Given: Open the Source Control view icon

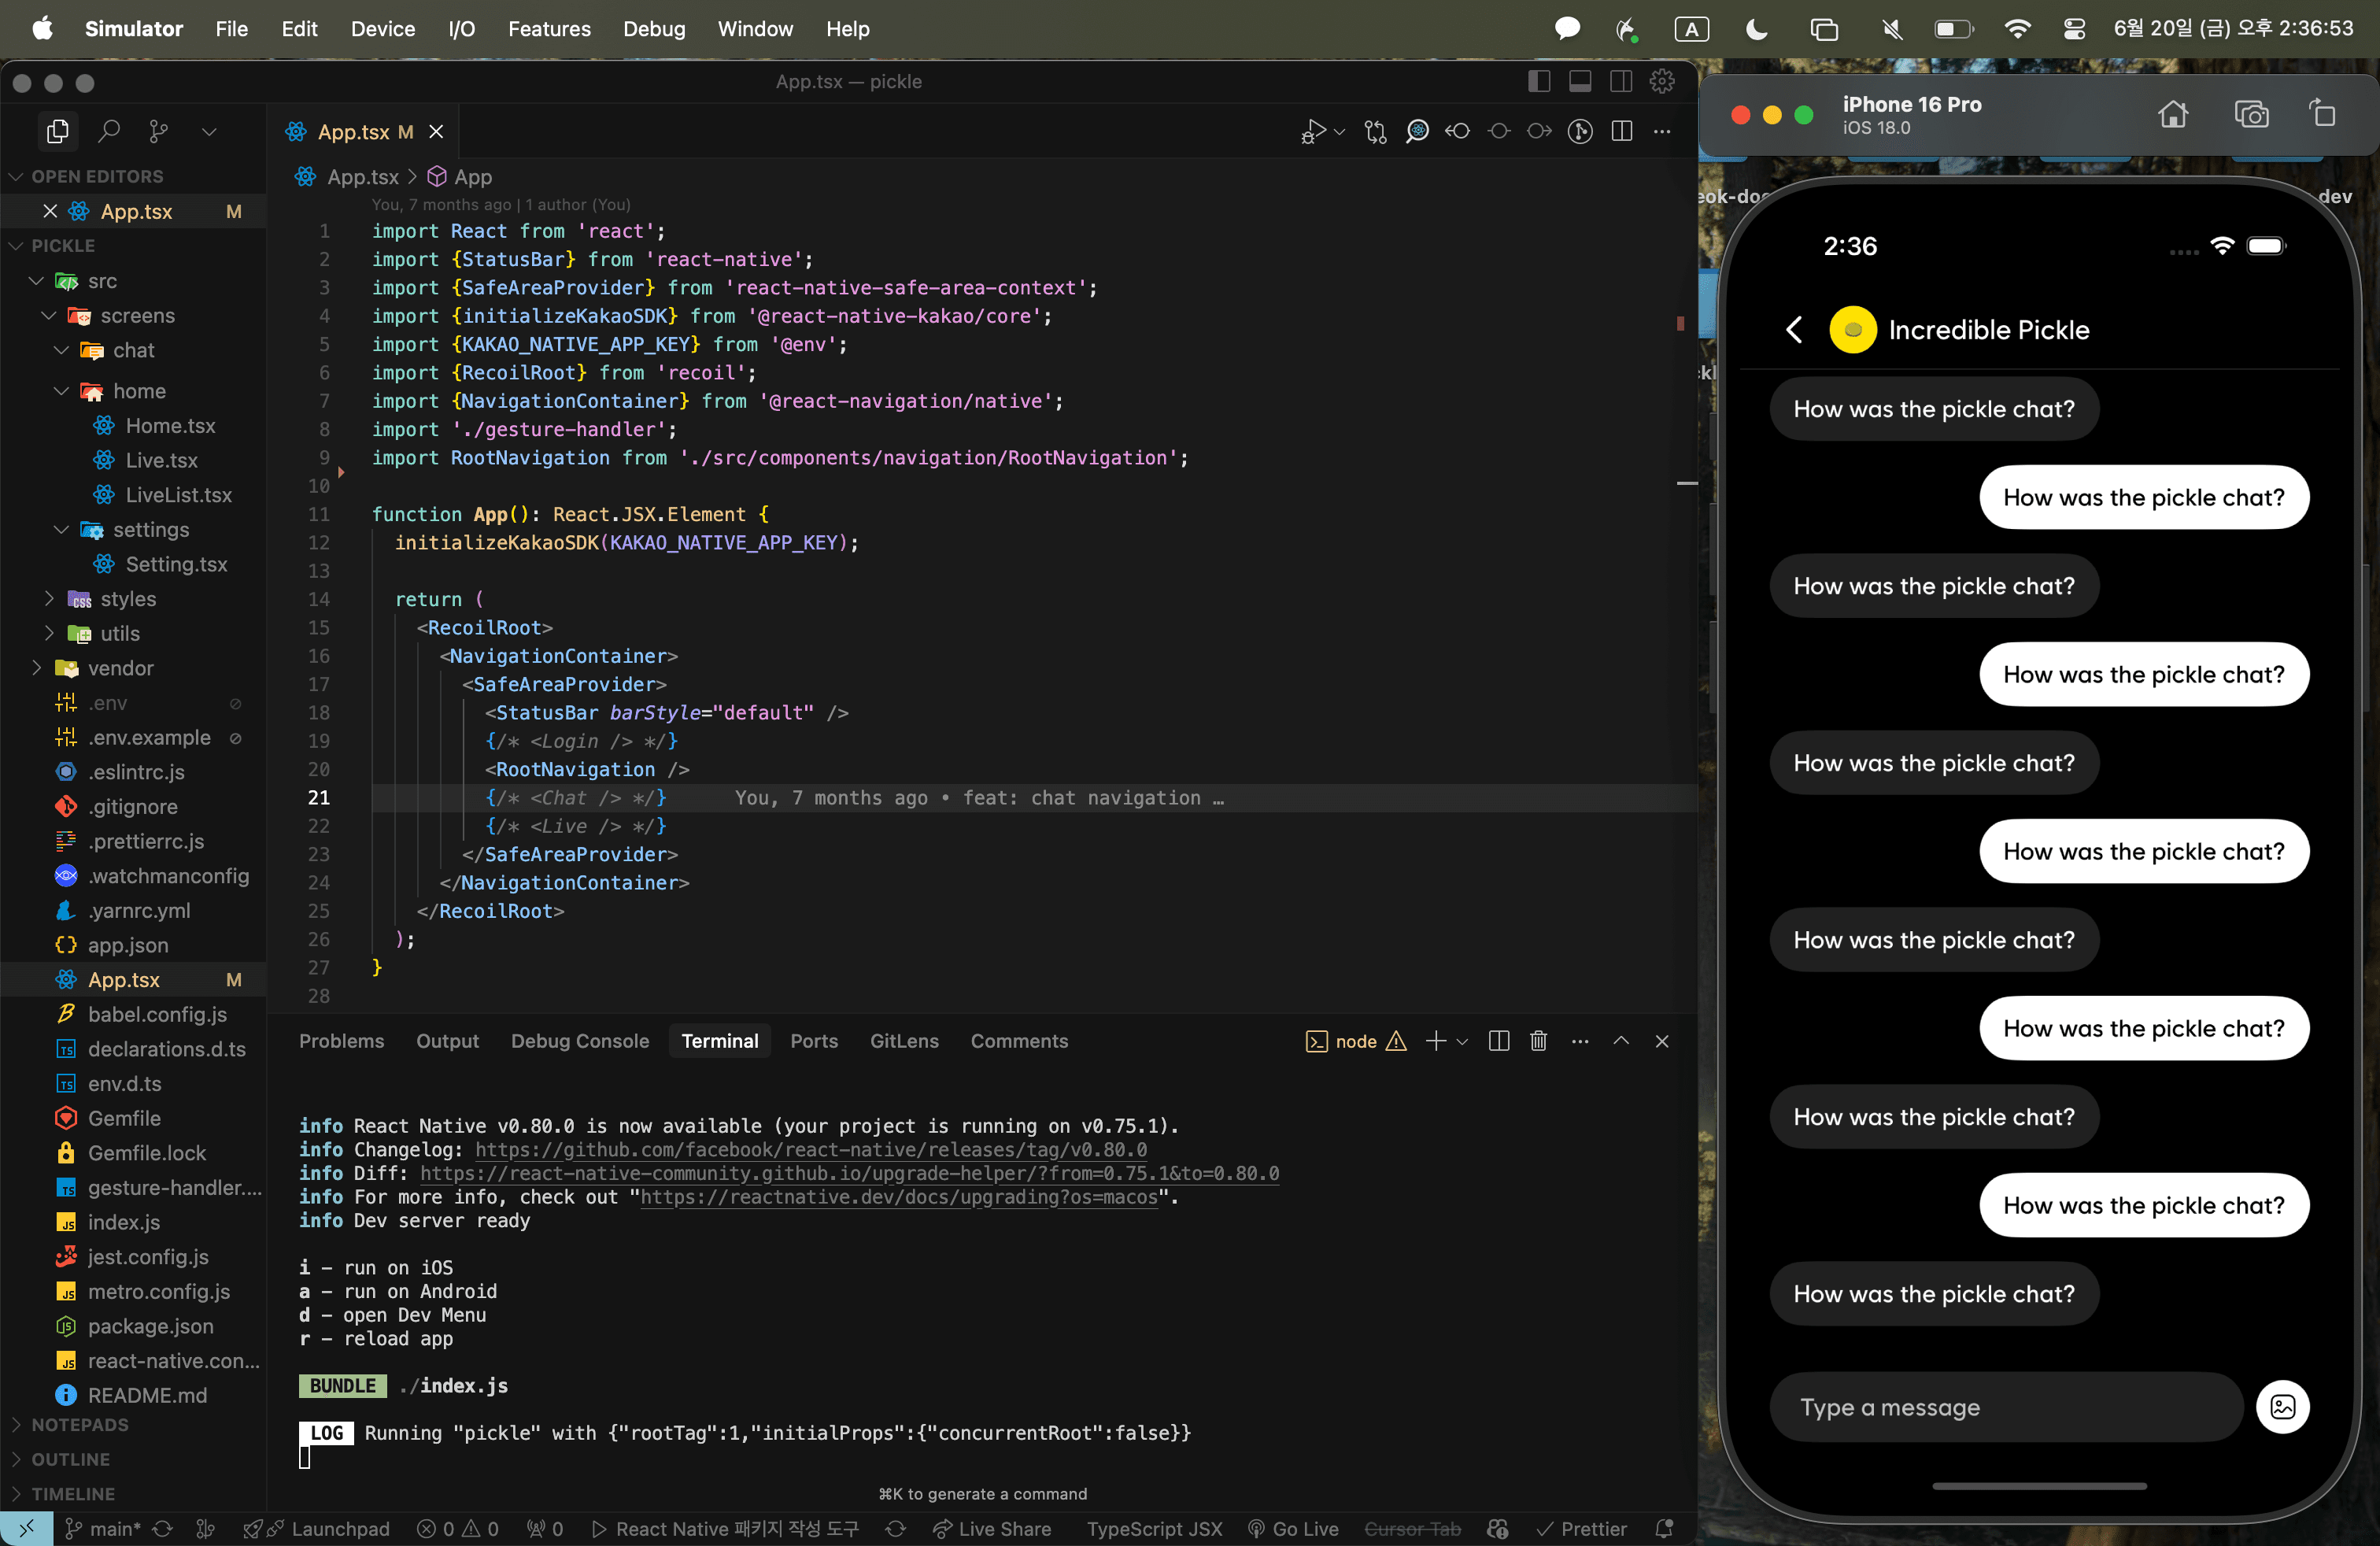Looking at the screenshot, I should (x=158, y=131).
